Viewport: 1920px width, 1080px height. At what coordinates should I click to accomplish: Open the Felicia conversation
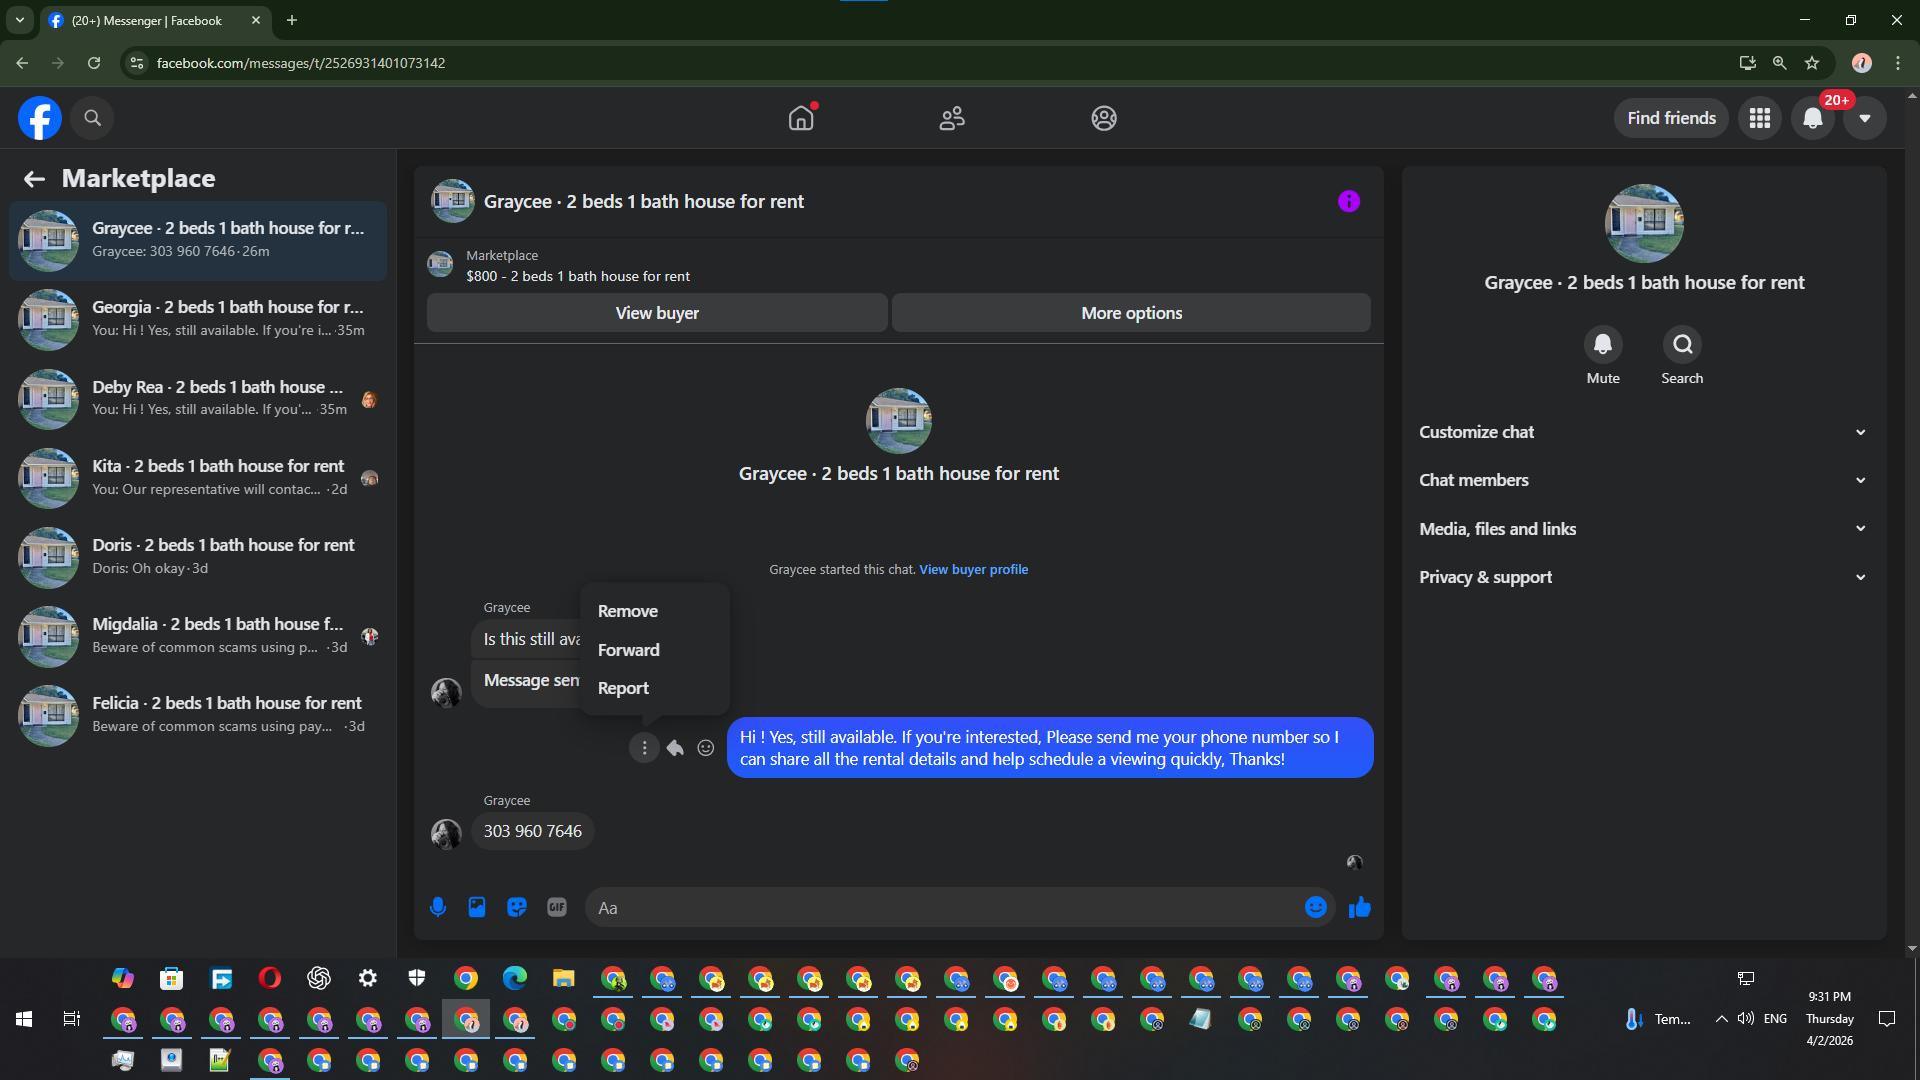tap(198, 714)
